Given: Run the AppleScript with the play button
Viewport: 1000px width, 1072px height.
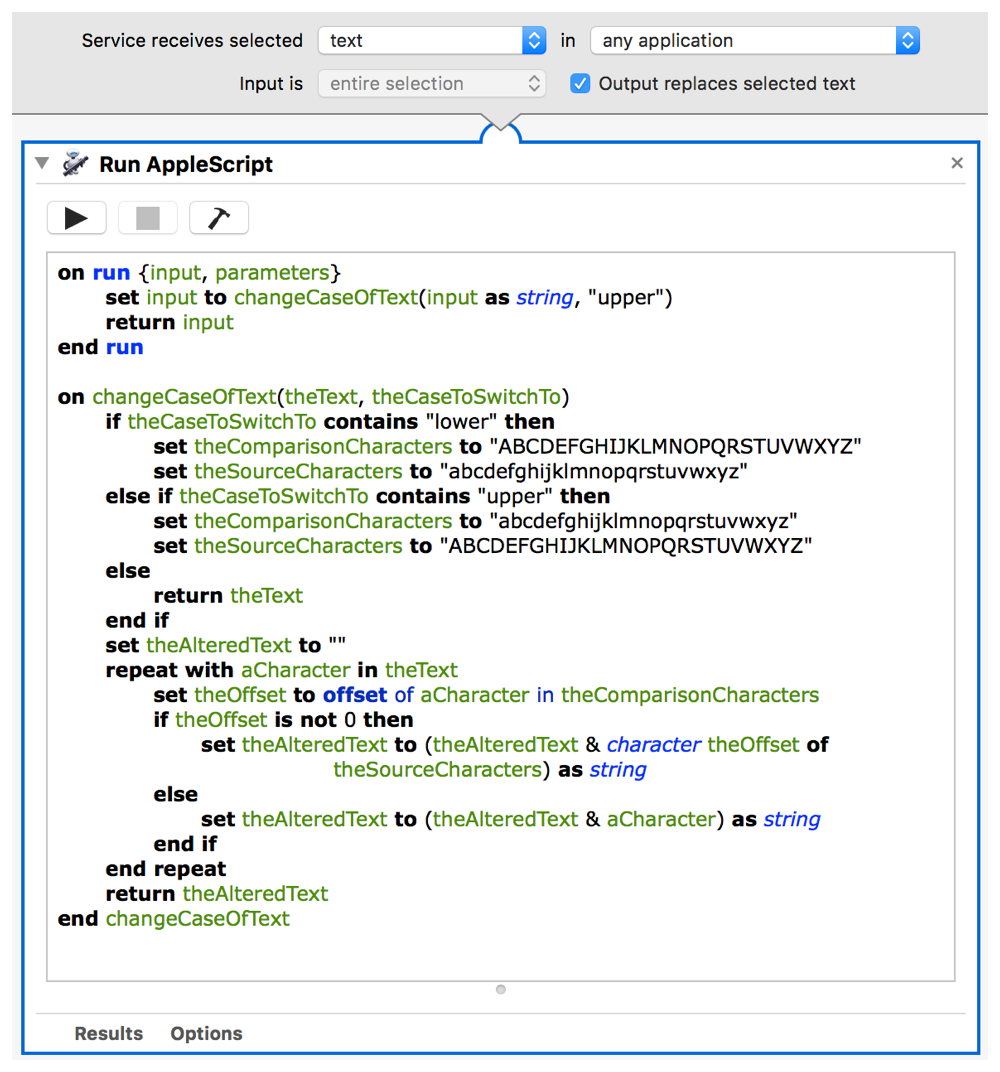Looking at the screenshot, I should (x=77, y=218).
